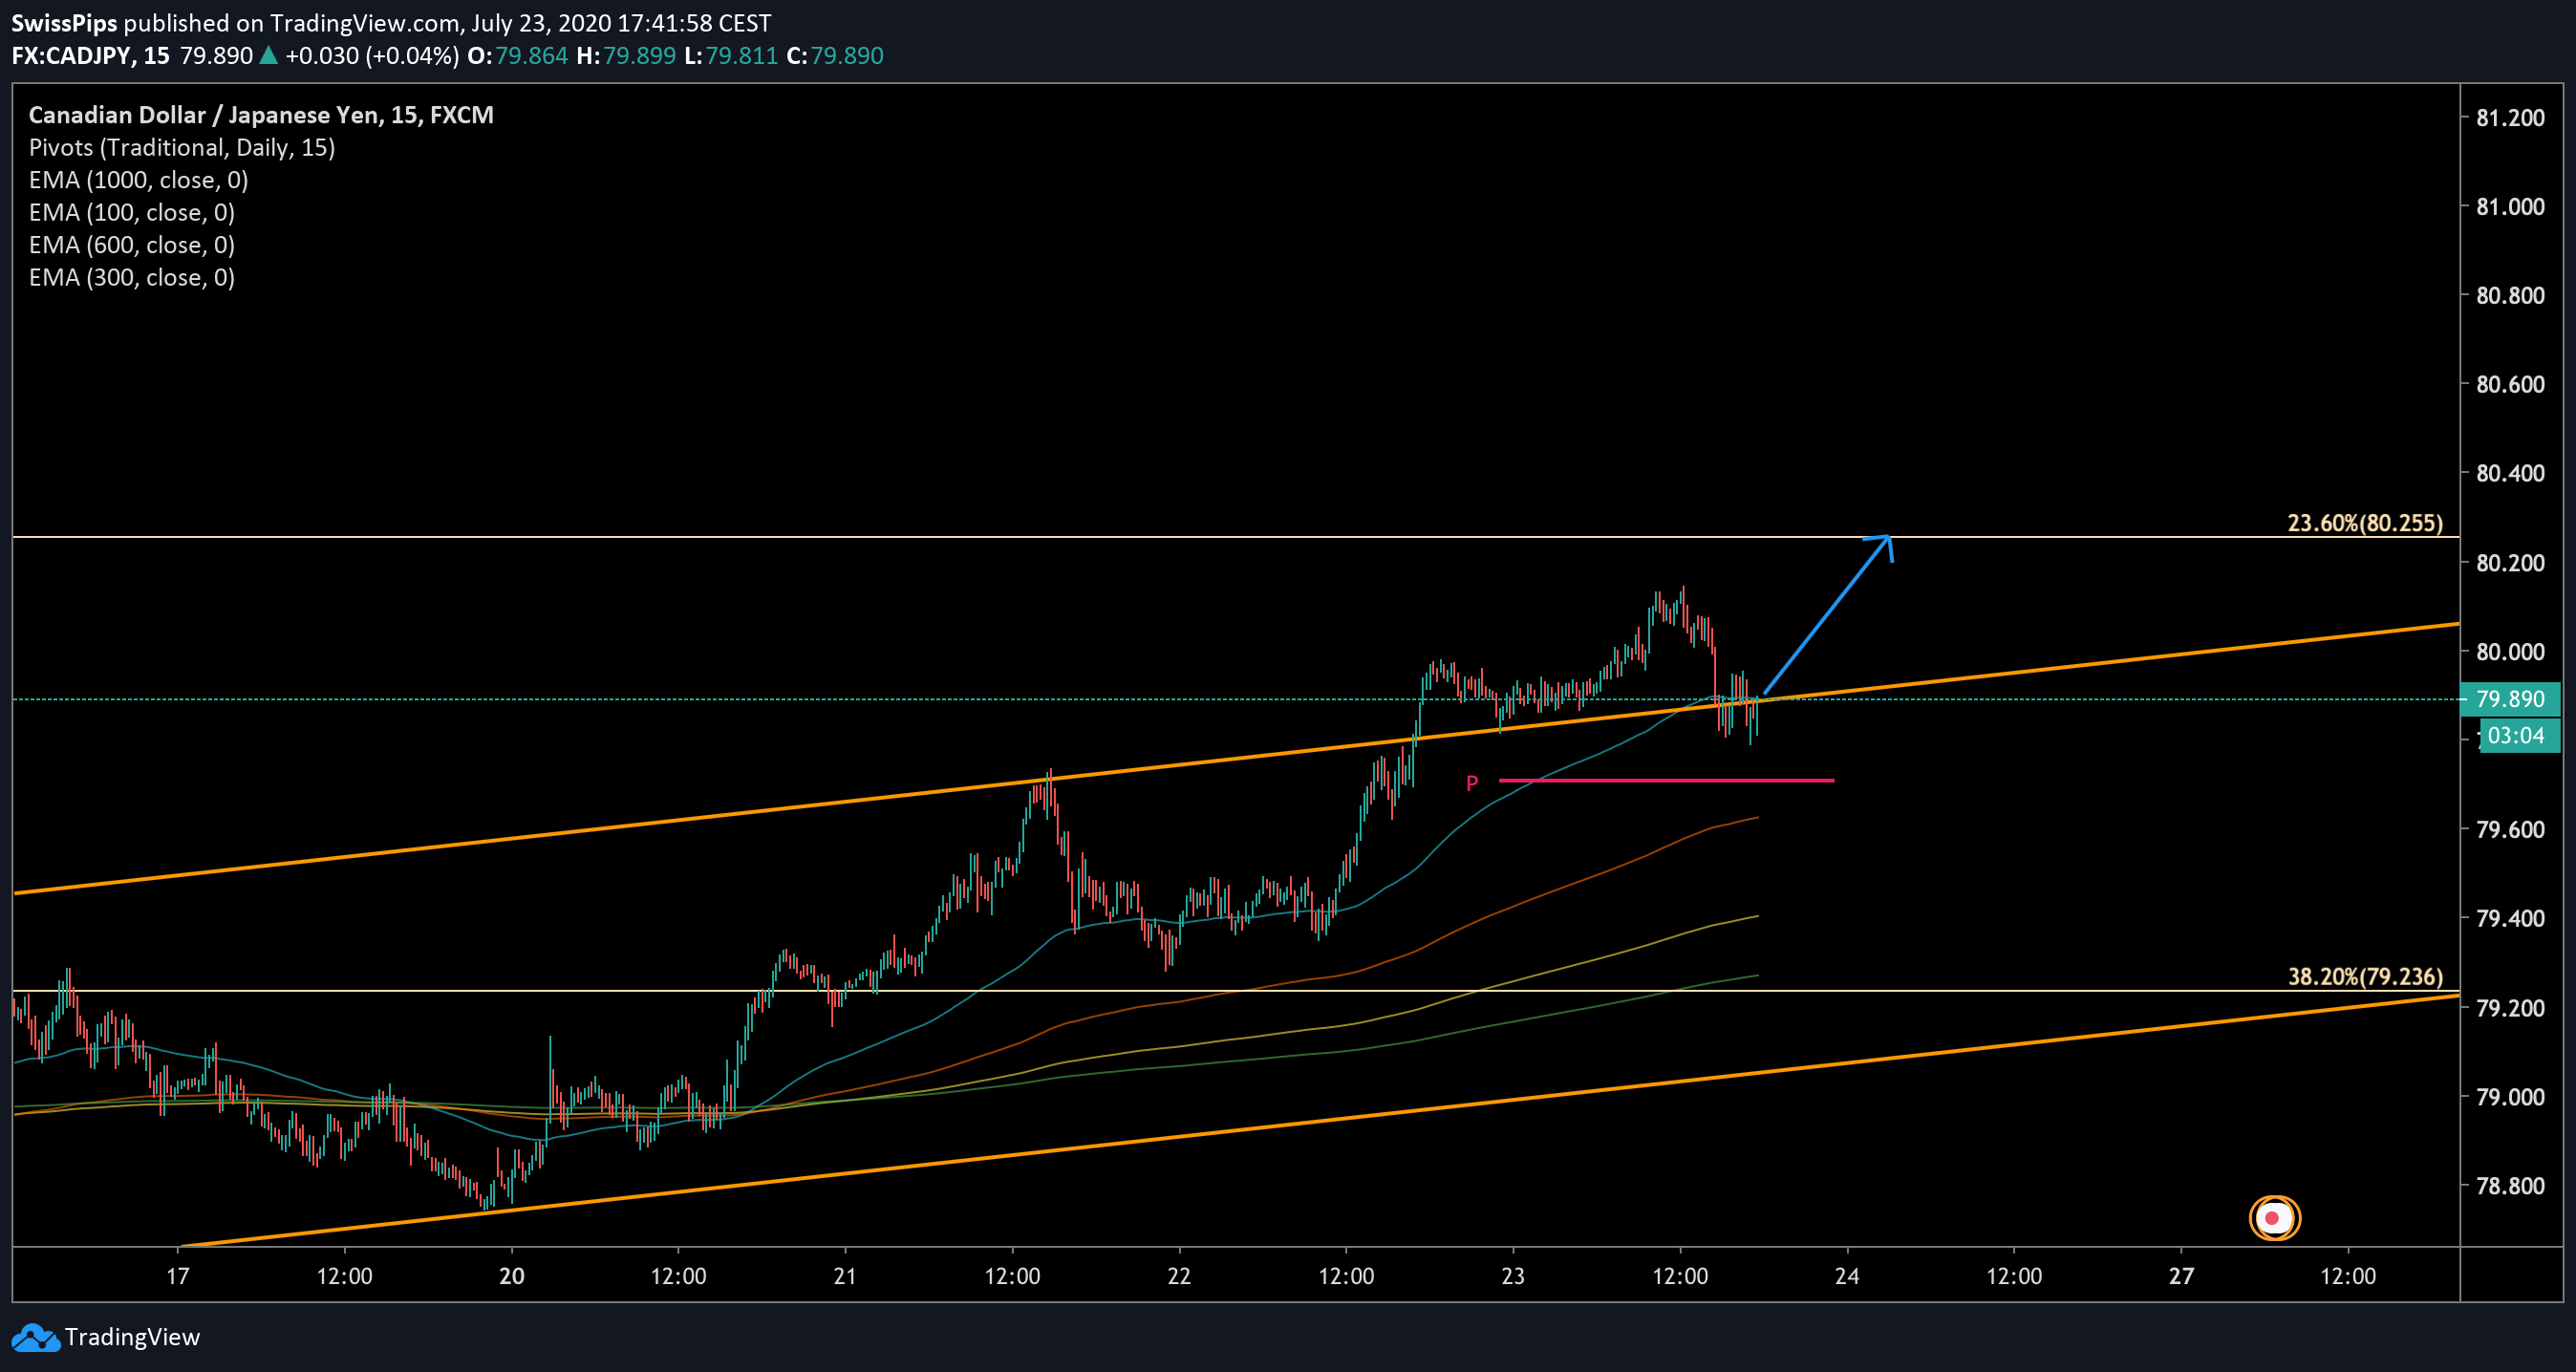The height and width of the screenshot is (1372, 2576).
Task: Click the current price tag 79.890
Action: click(2510, 699)
